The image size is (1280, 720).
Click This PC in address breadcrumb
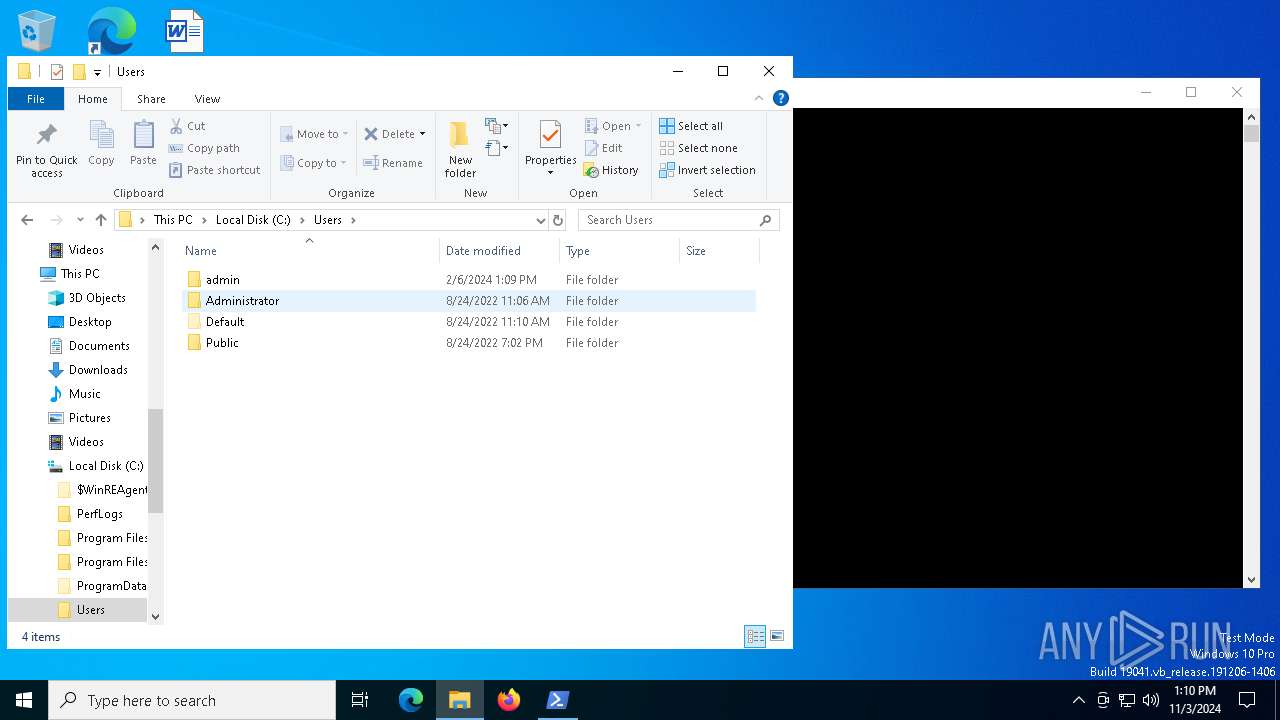[173, 220]
